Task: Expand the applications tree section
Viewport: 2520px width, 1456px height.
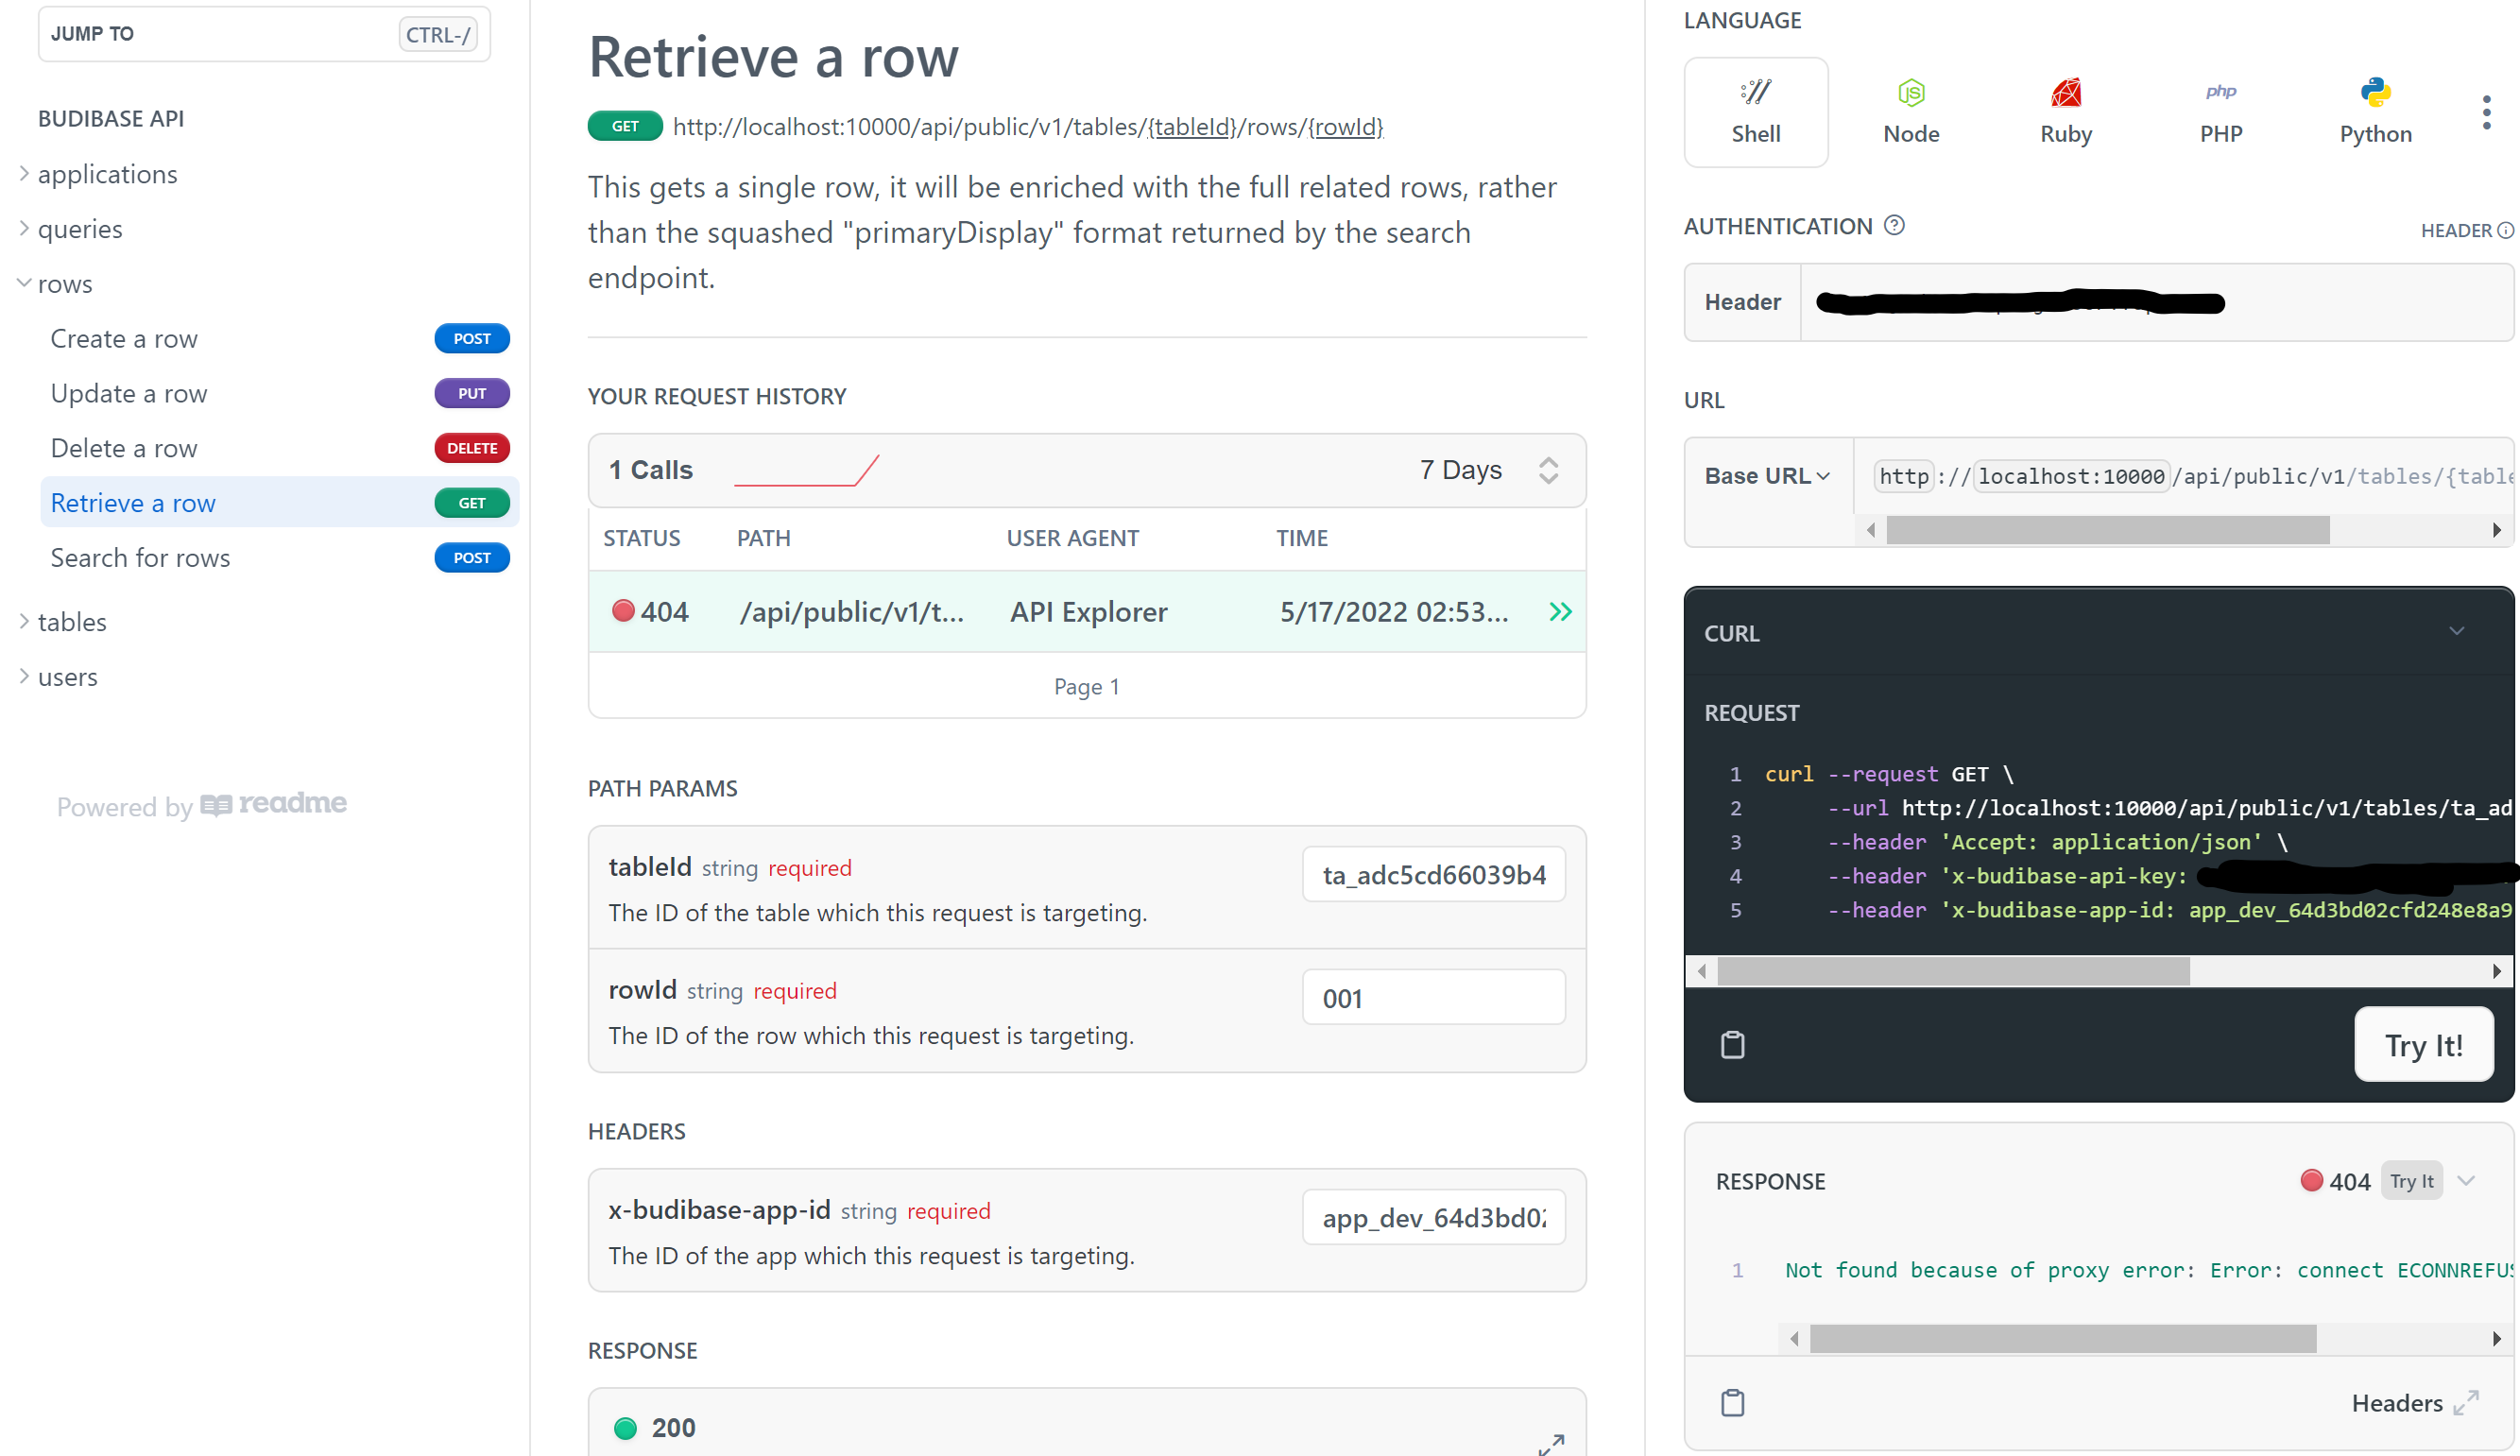Action: pos(24,173)
